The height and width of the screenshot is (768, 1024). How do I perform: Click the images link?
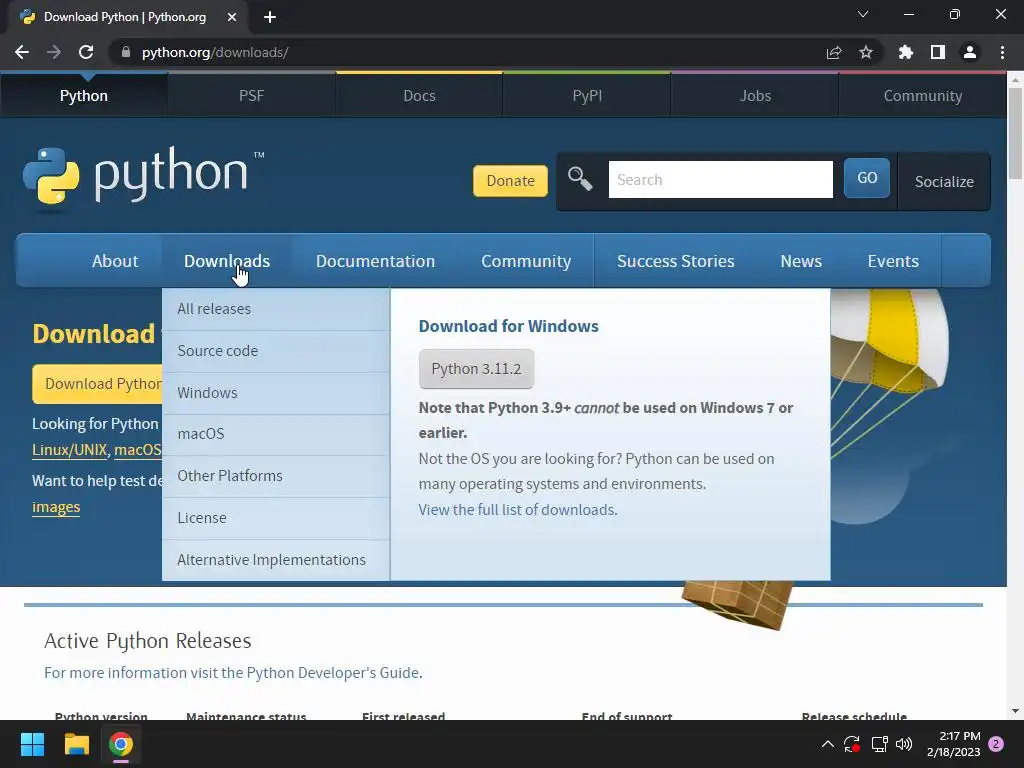pos(56,507)
